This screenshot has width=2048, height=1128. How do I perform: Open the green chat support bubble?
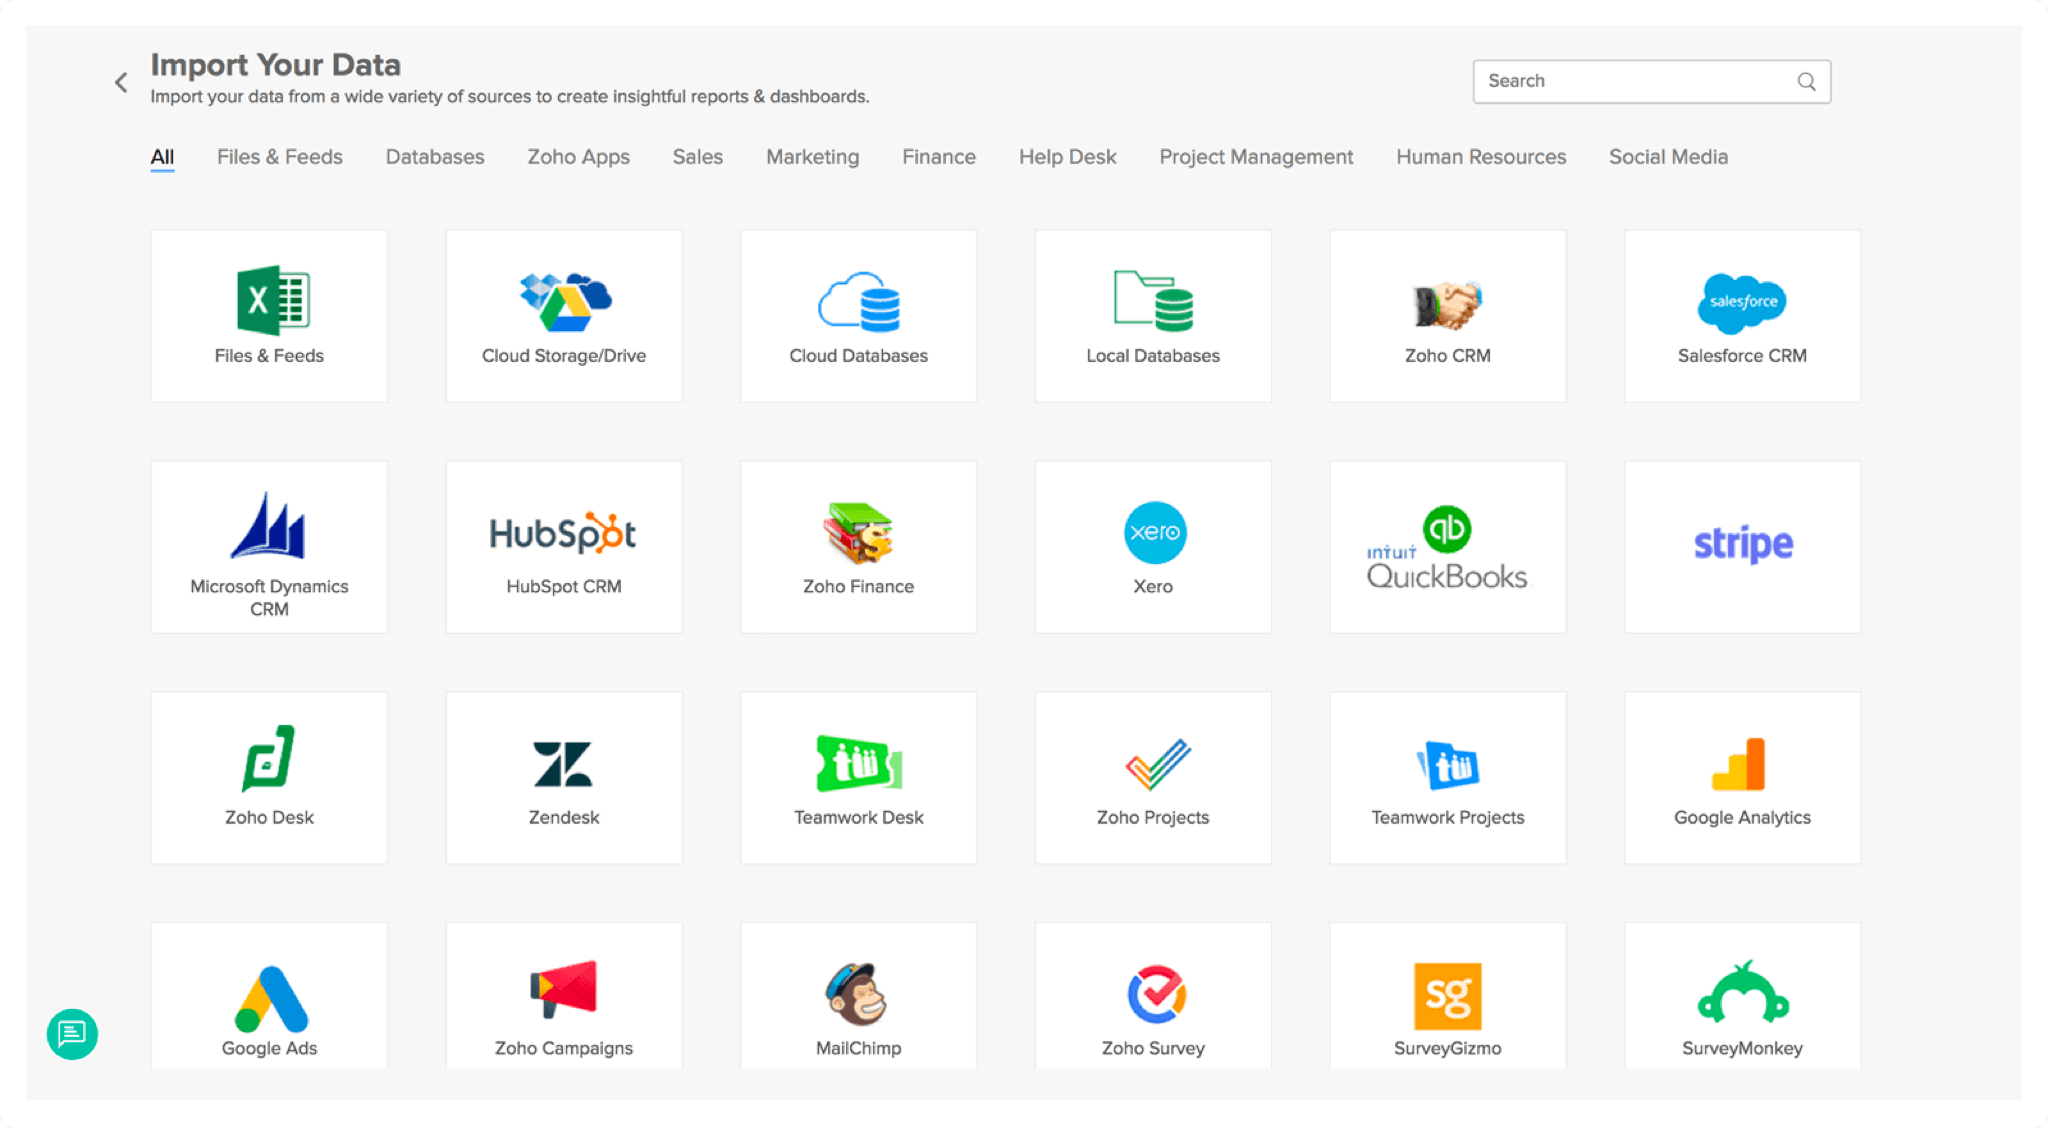pyautogui.click(x=72, y=1034)
